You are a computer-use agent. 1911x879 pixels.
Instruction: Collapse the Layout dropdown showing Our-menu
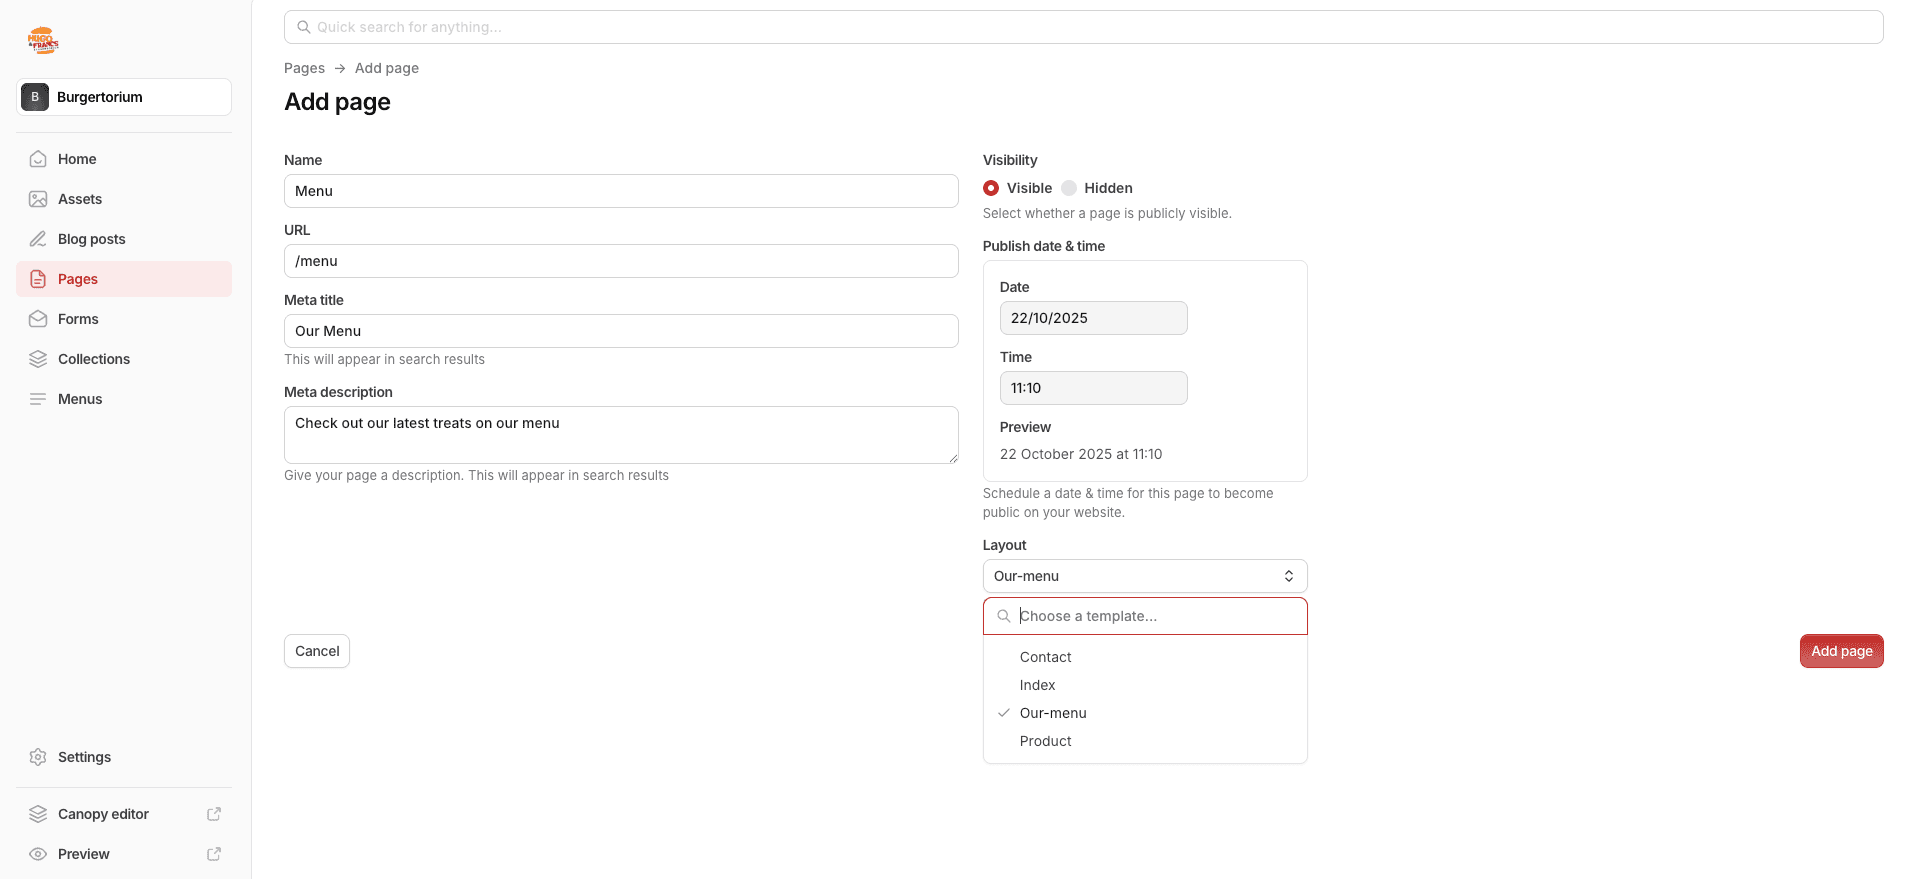[x=1144, y=576]
